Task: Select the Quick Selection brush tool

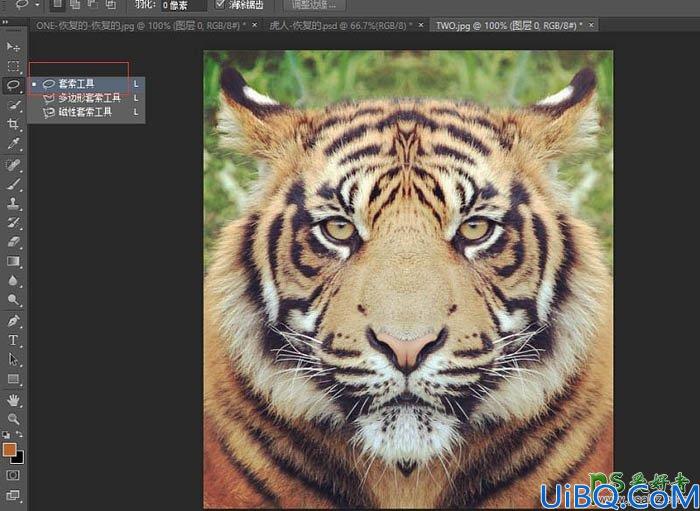Action: pyautogui.click(x=13, y=105)
